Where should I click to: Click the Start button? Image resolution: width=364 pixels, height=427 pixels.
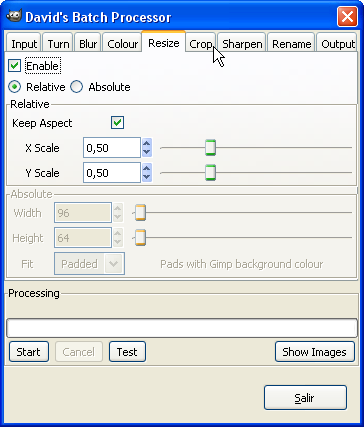click(29, 352)
